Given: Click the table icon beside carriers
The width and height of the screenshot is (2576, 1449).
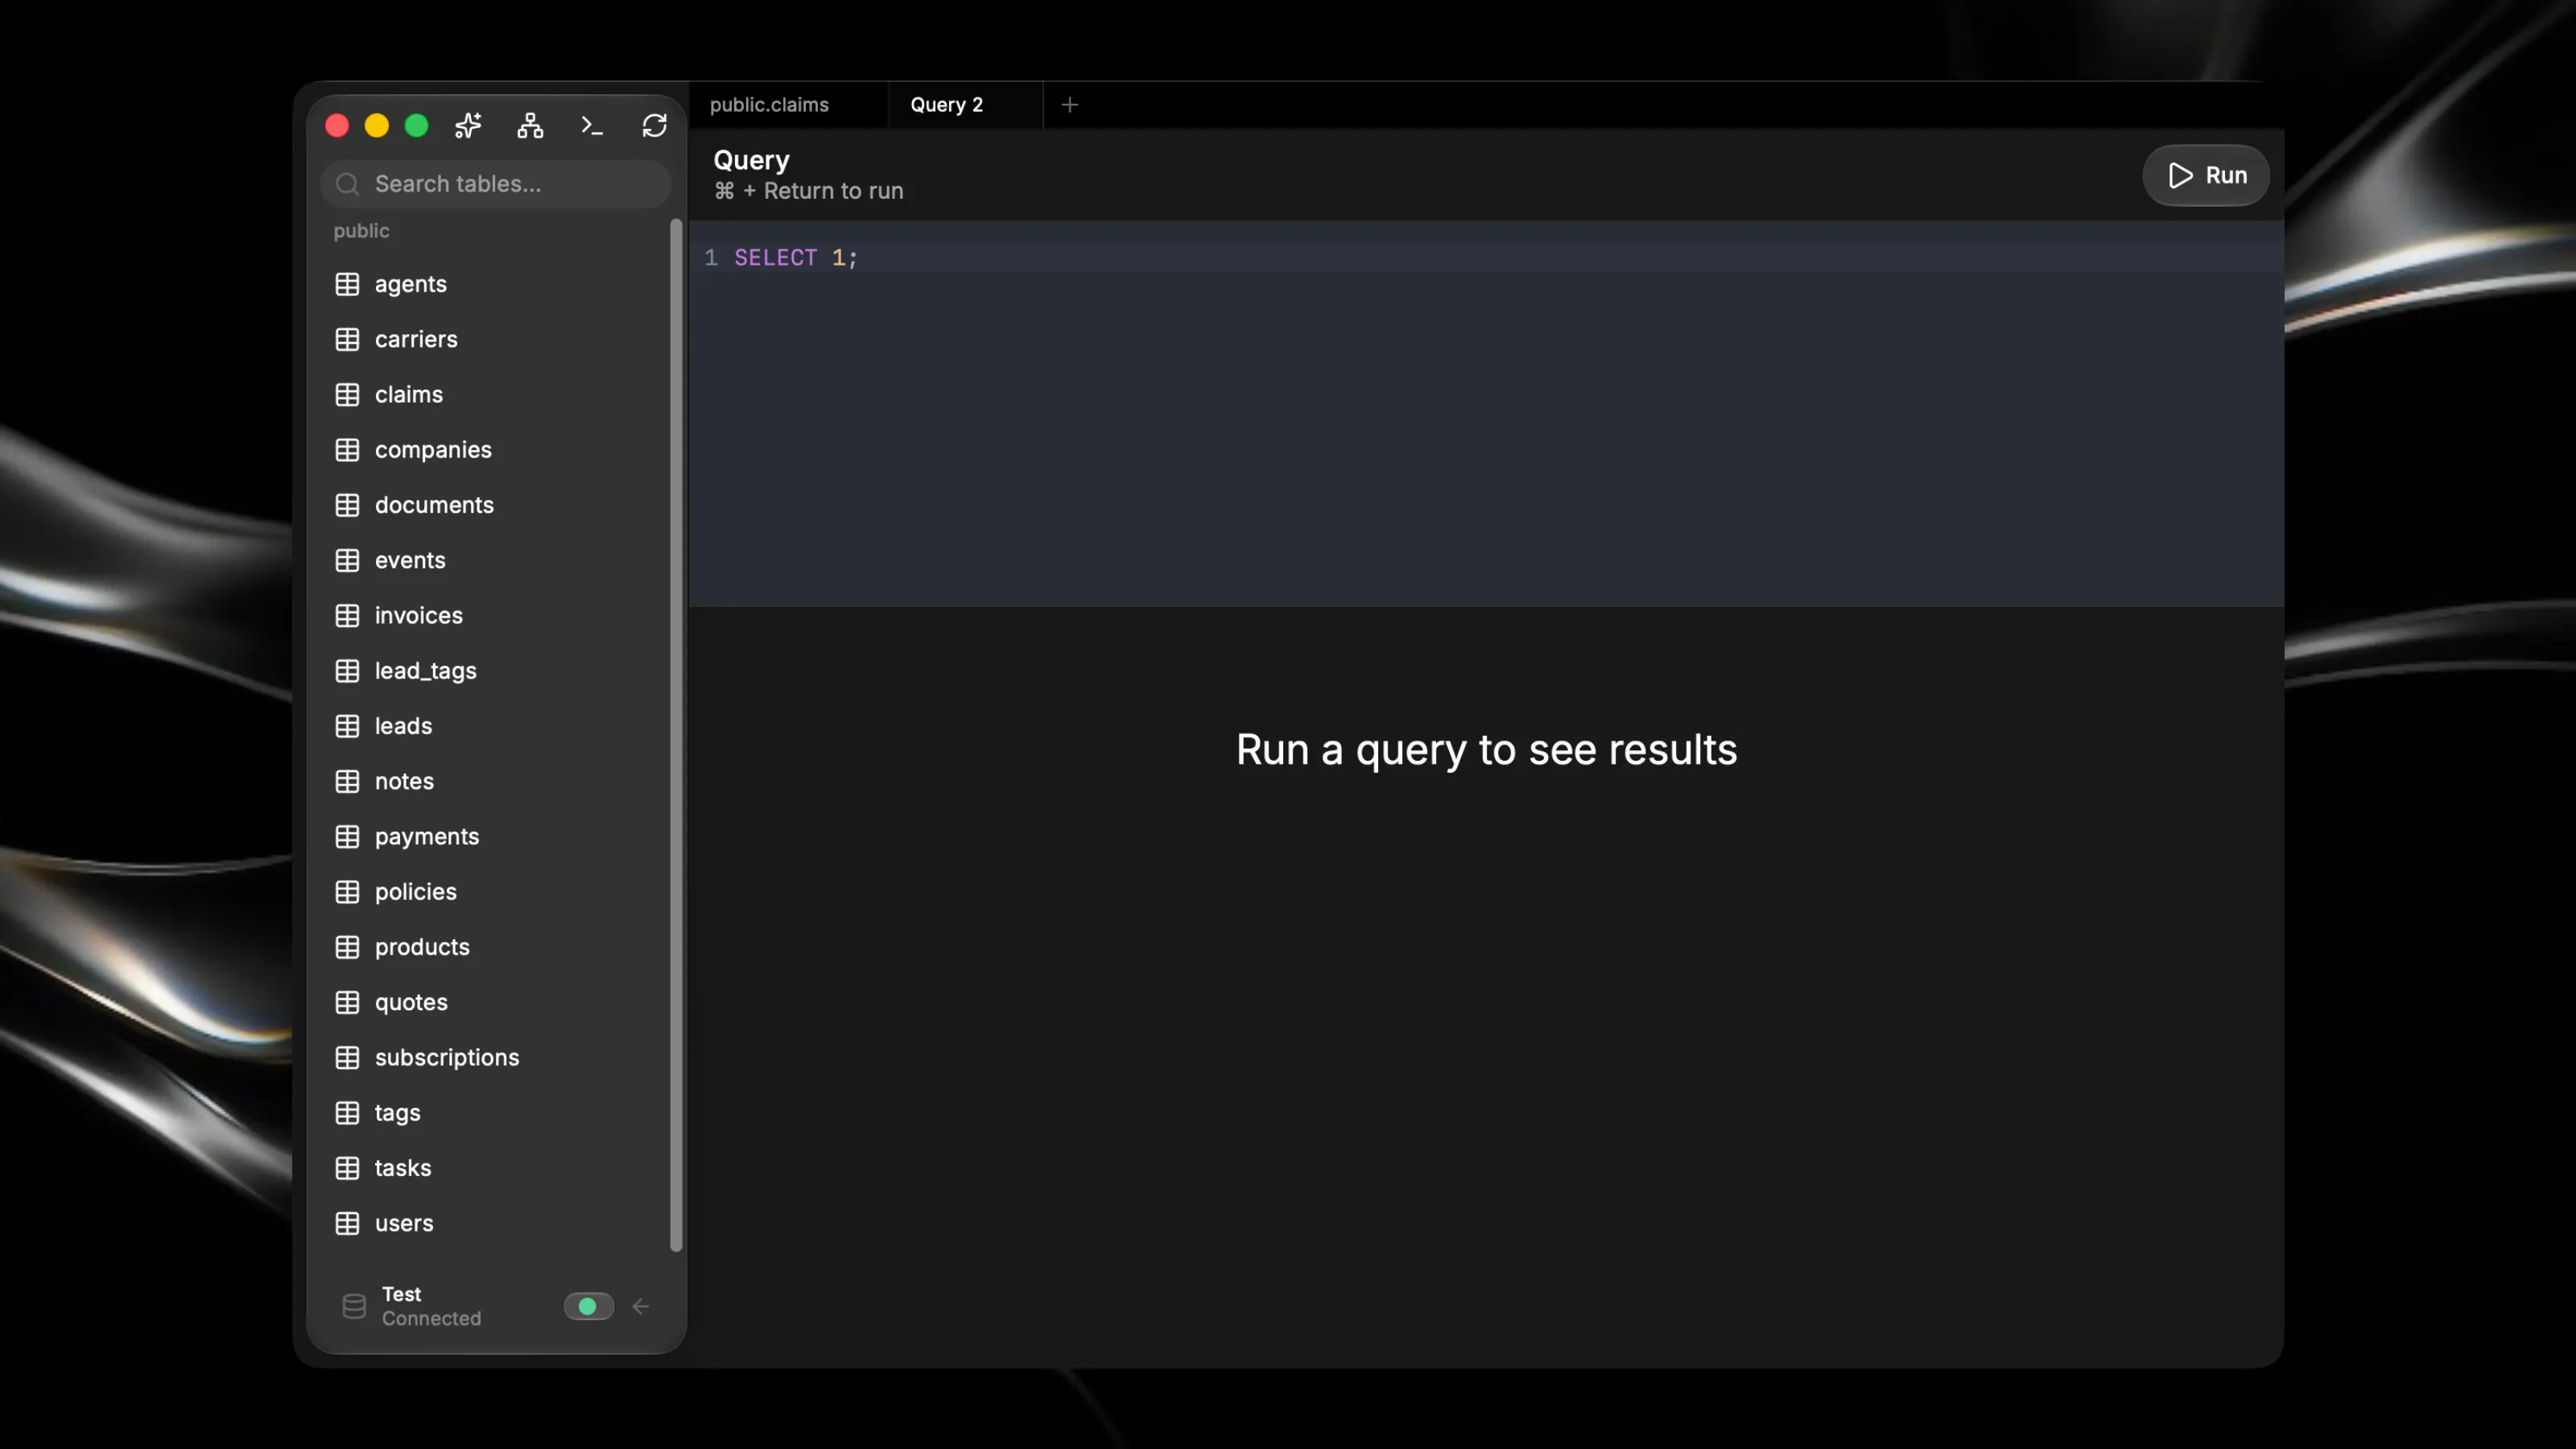Looking at the screenshot, I should click(347, 339).
